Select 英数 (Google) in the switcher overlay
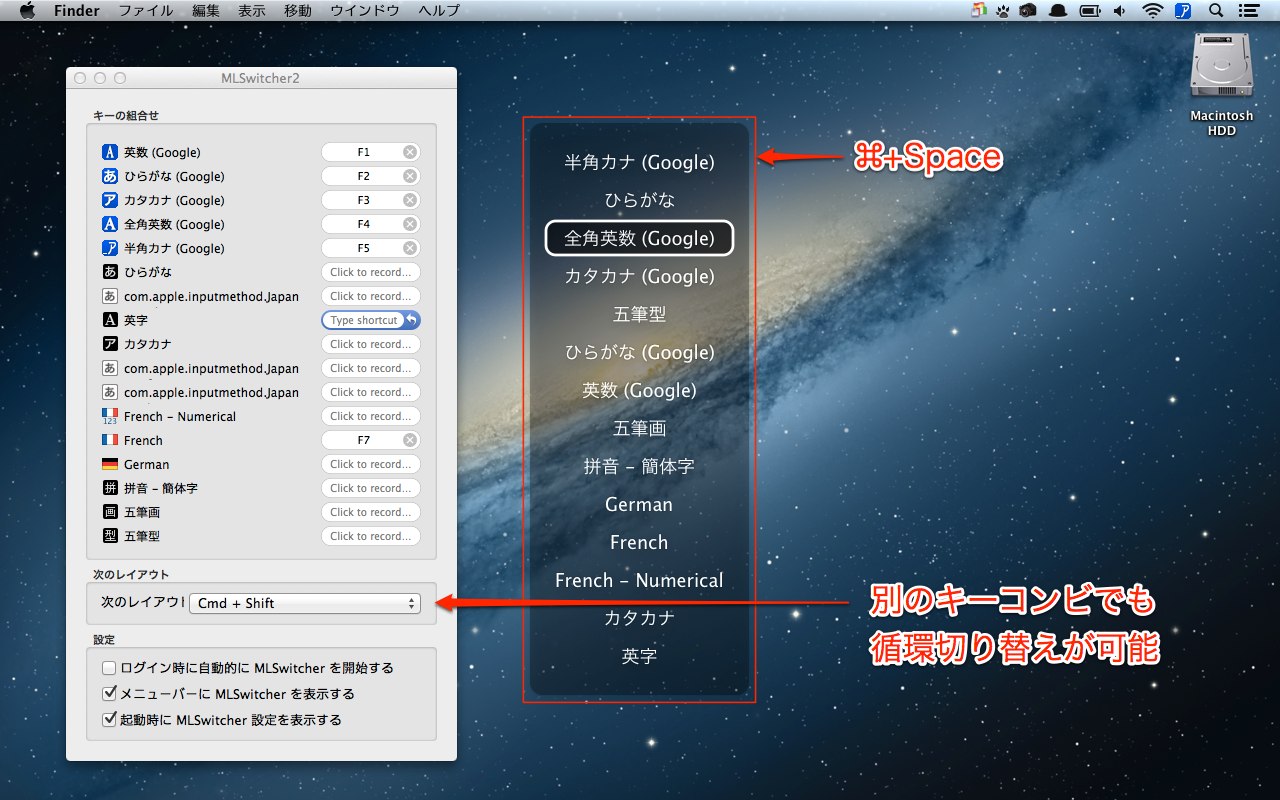 (639, 390)
